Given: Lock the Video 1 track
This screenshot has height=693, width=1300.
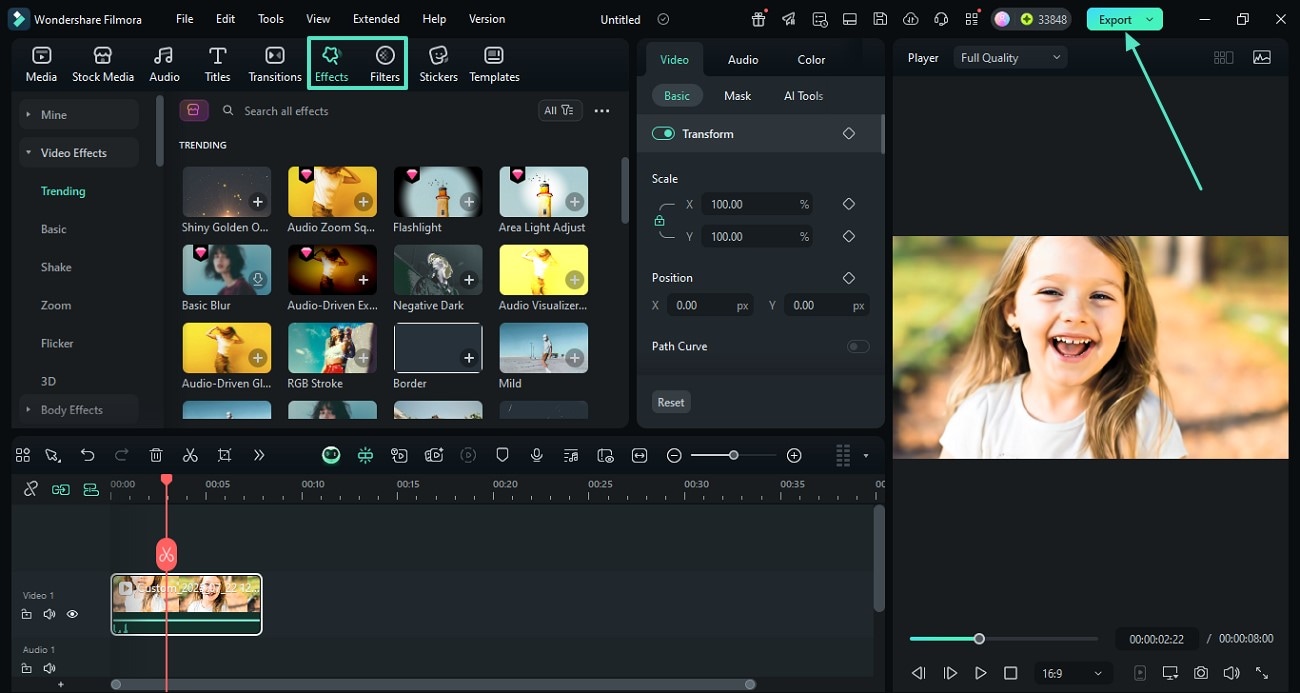Looking at the screenshot, I should (27, 614).
